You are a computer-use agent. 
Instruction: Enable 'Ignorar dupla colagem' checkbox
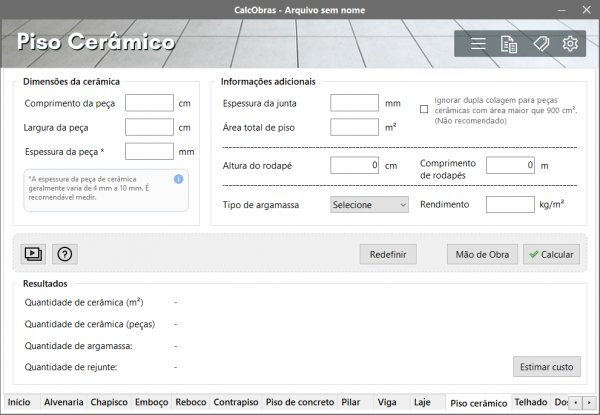tap(424, 109)
